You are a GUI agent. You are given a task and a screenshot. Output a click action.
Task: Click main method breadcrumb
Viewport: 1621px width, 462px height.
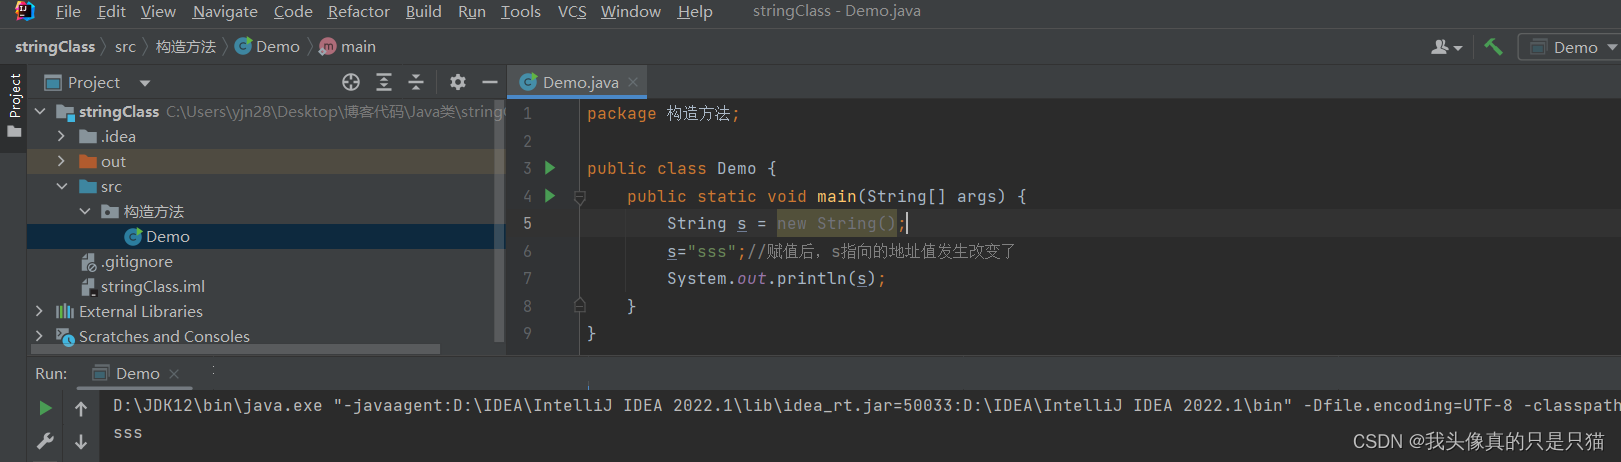(x=348, y=46)
